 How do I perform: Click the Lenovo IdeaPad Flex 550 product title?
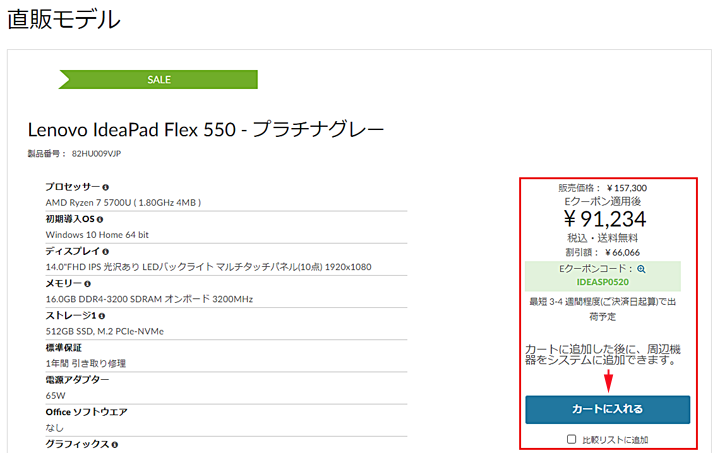(x=206, y=129)
